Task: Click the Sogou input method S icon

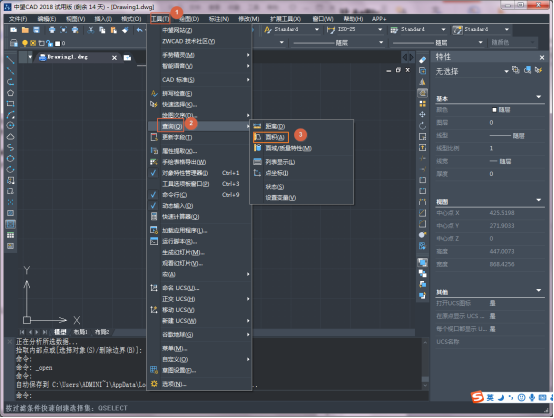Action: coord(477,397)
